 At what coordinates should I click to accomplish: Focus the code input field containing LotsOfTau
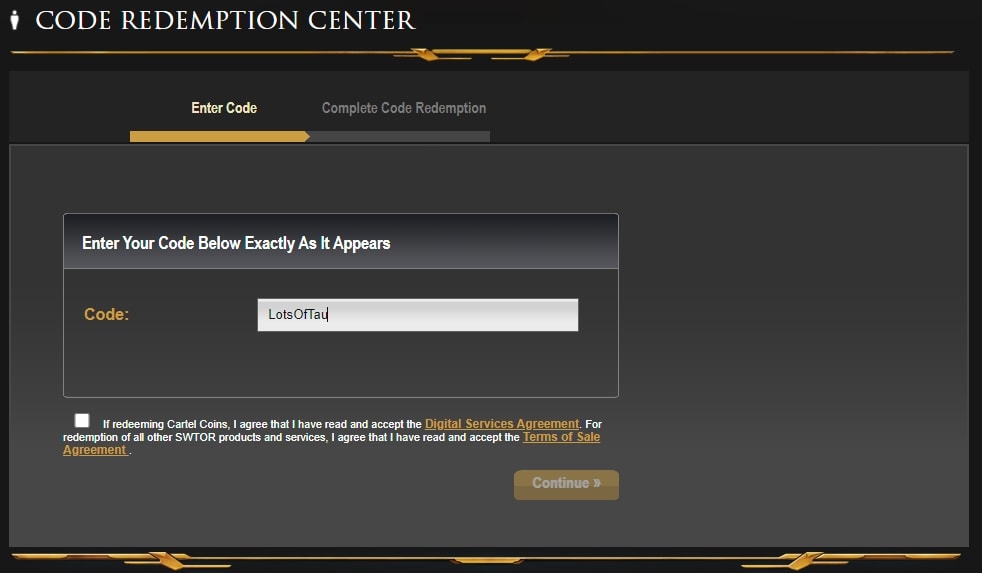(x=418, y=314)
